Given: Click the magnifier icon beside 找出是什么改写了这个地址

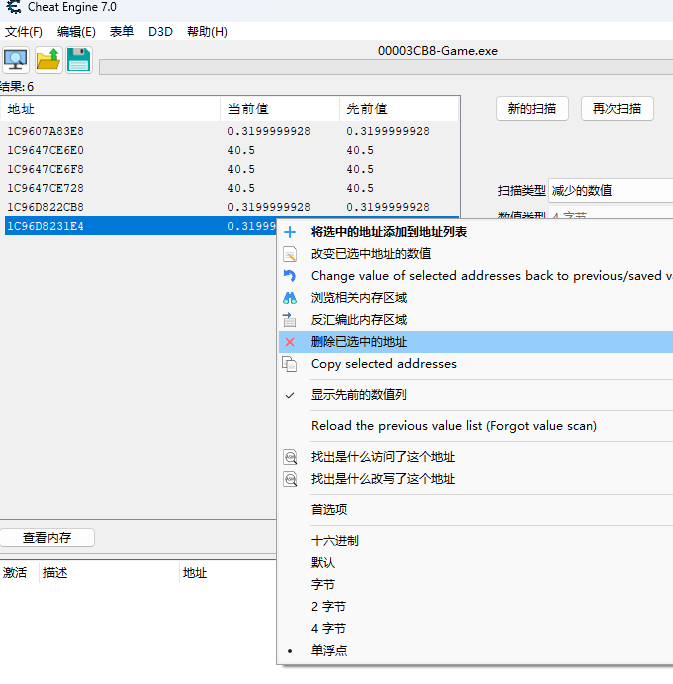Looking at the screenshot, I should tap(290, 479).
